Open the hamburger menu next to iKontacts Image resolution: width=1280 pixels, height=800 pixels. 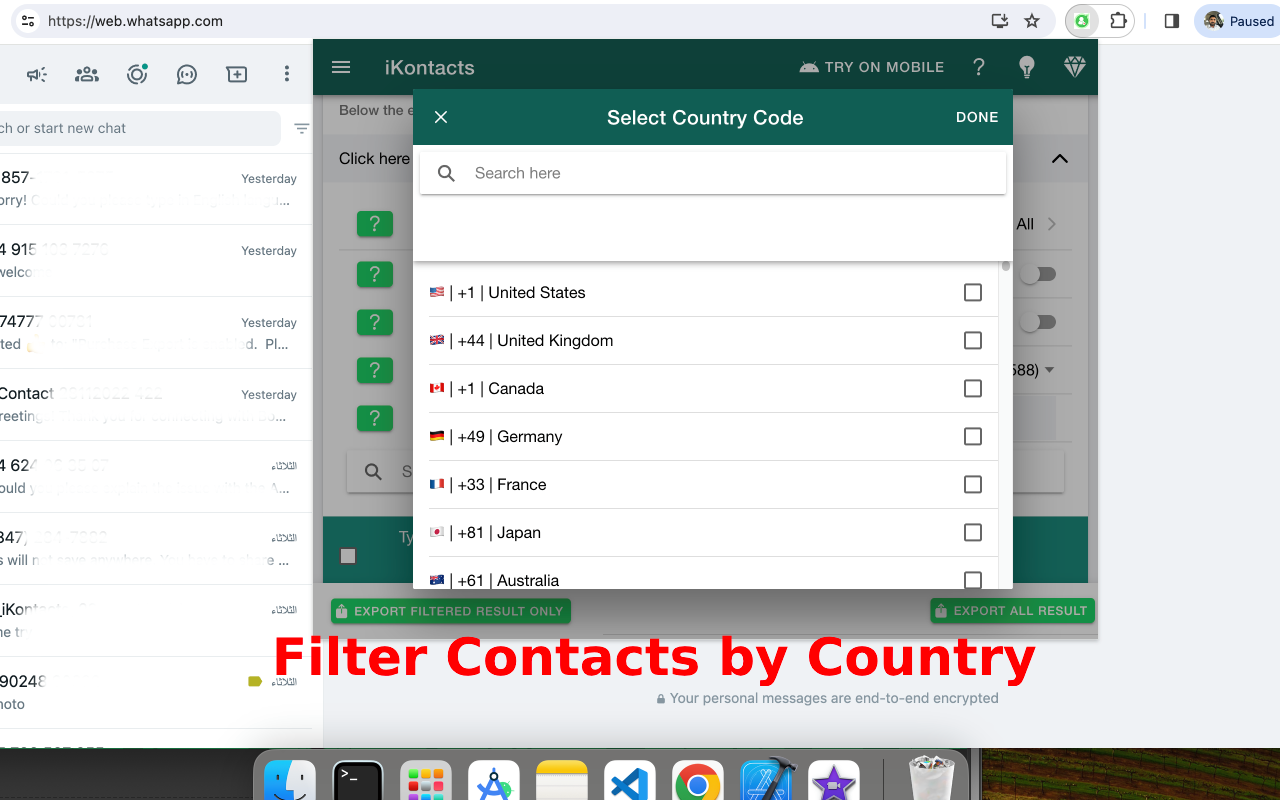click(x=340, y=67)
